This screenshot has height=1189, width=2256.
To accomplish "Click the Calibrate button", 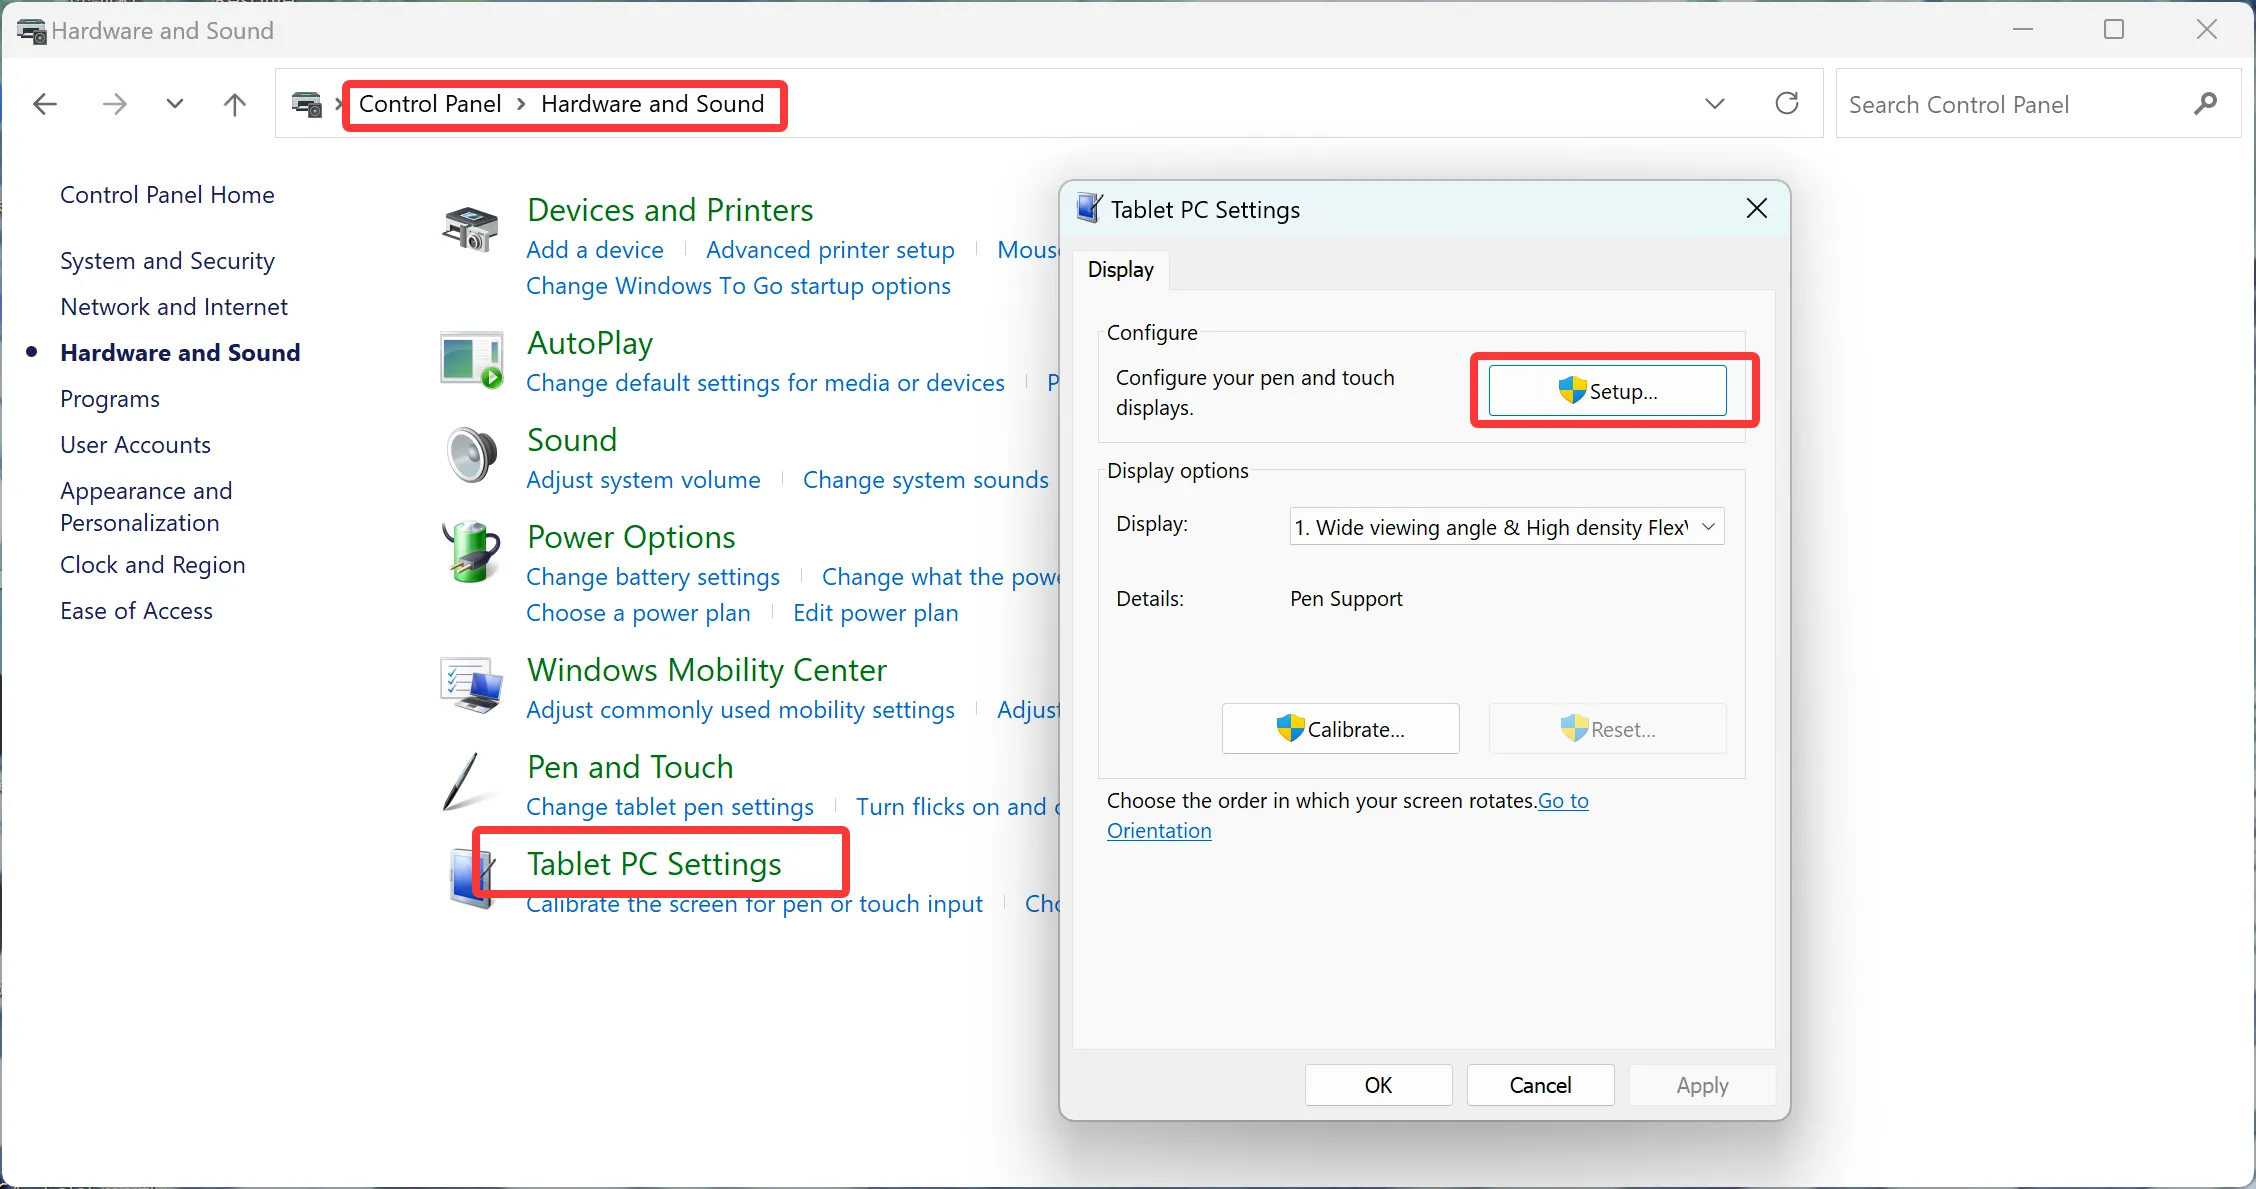I will click(1340, 729).
